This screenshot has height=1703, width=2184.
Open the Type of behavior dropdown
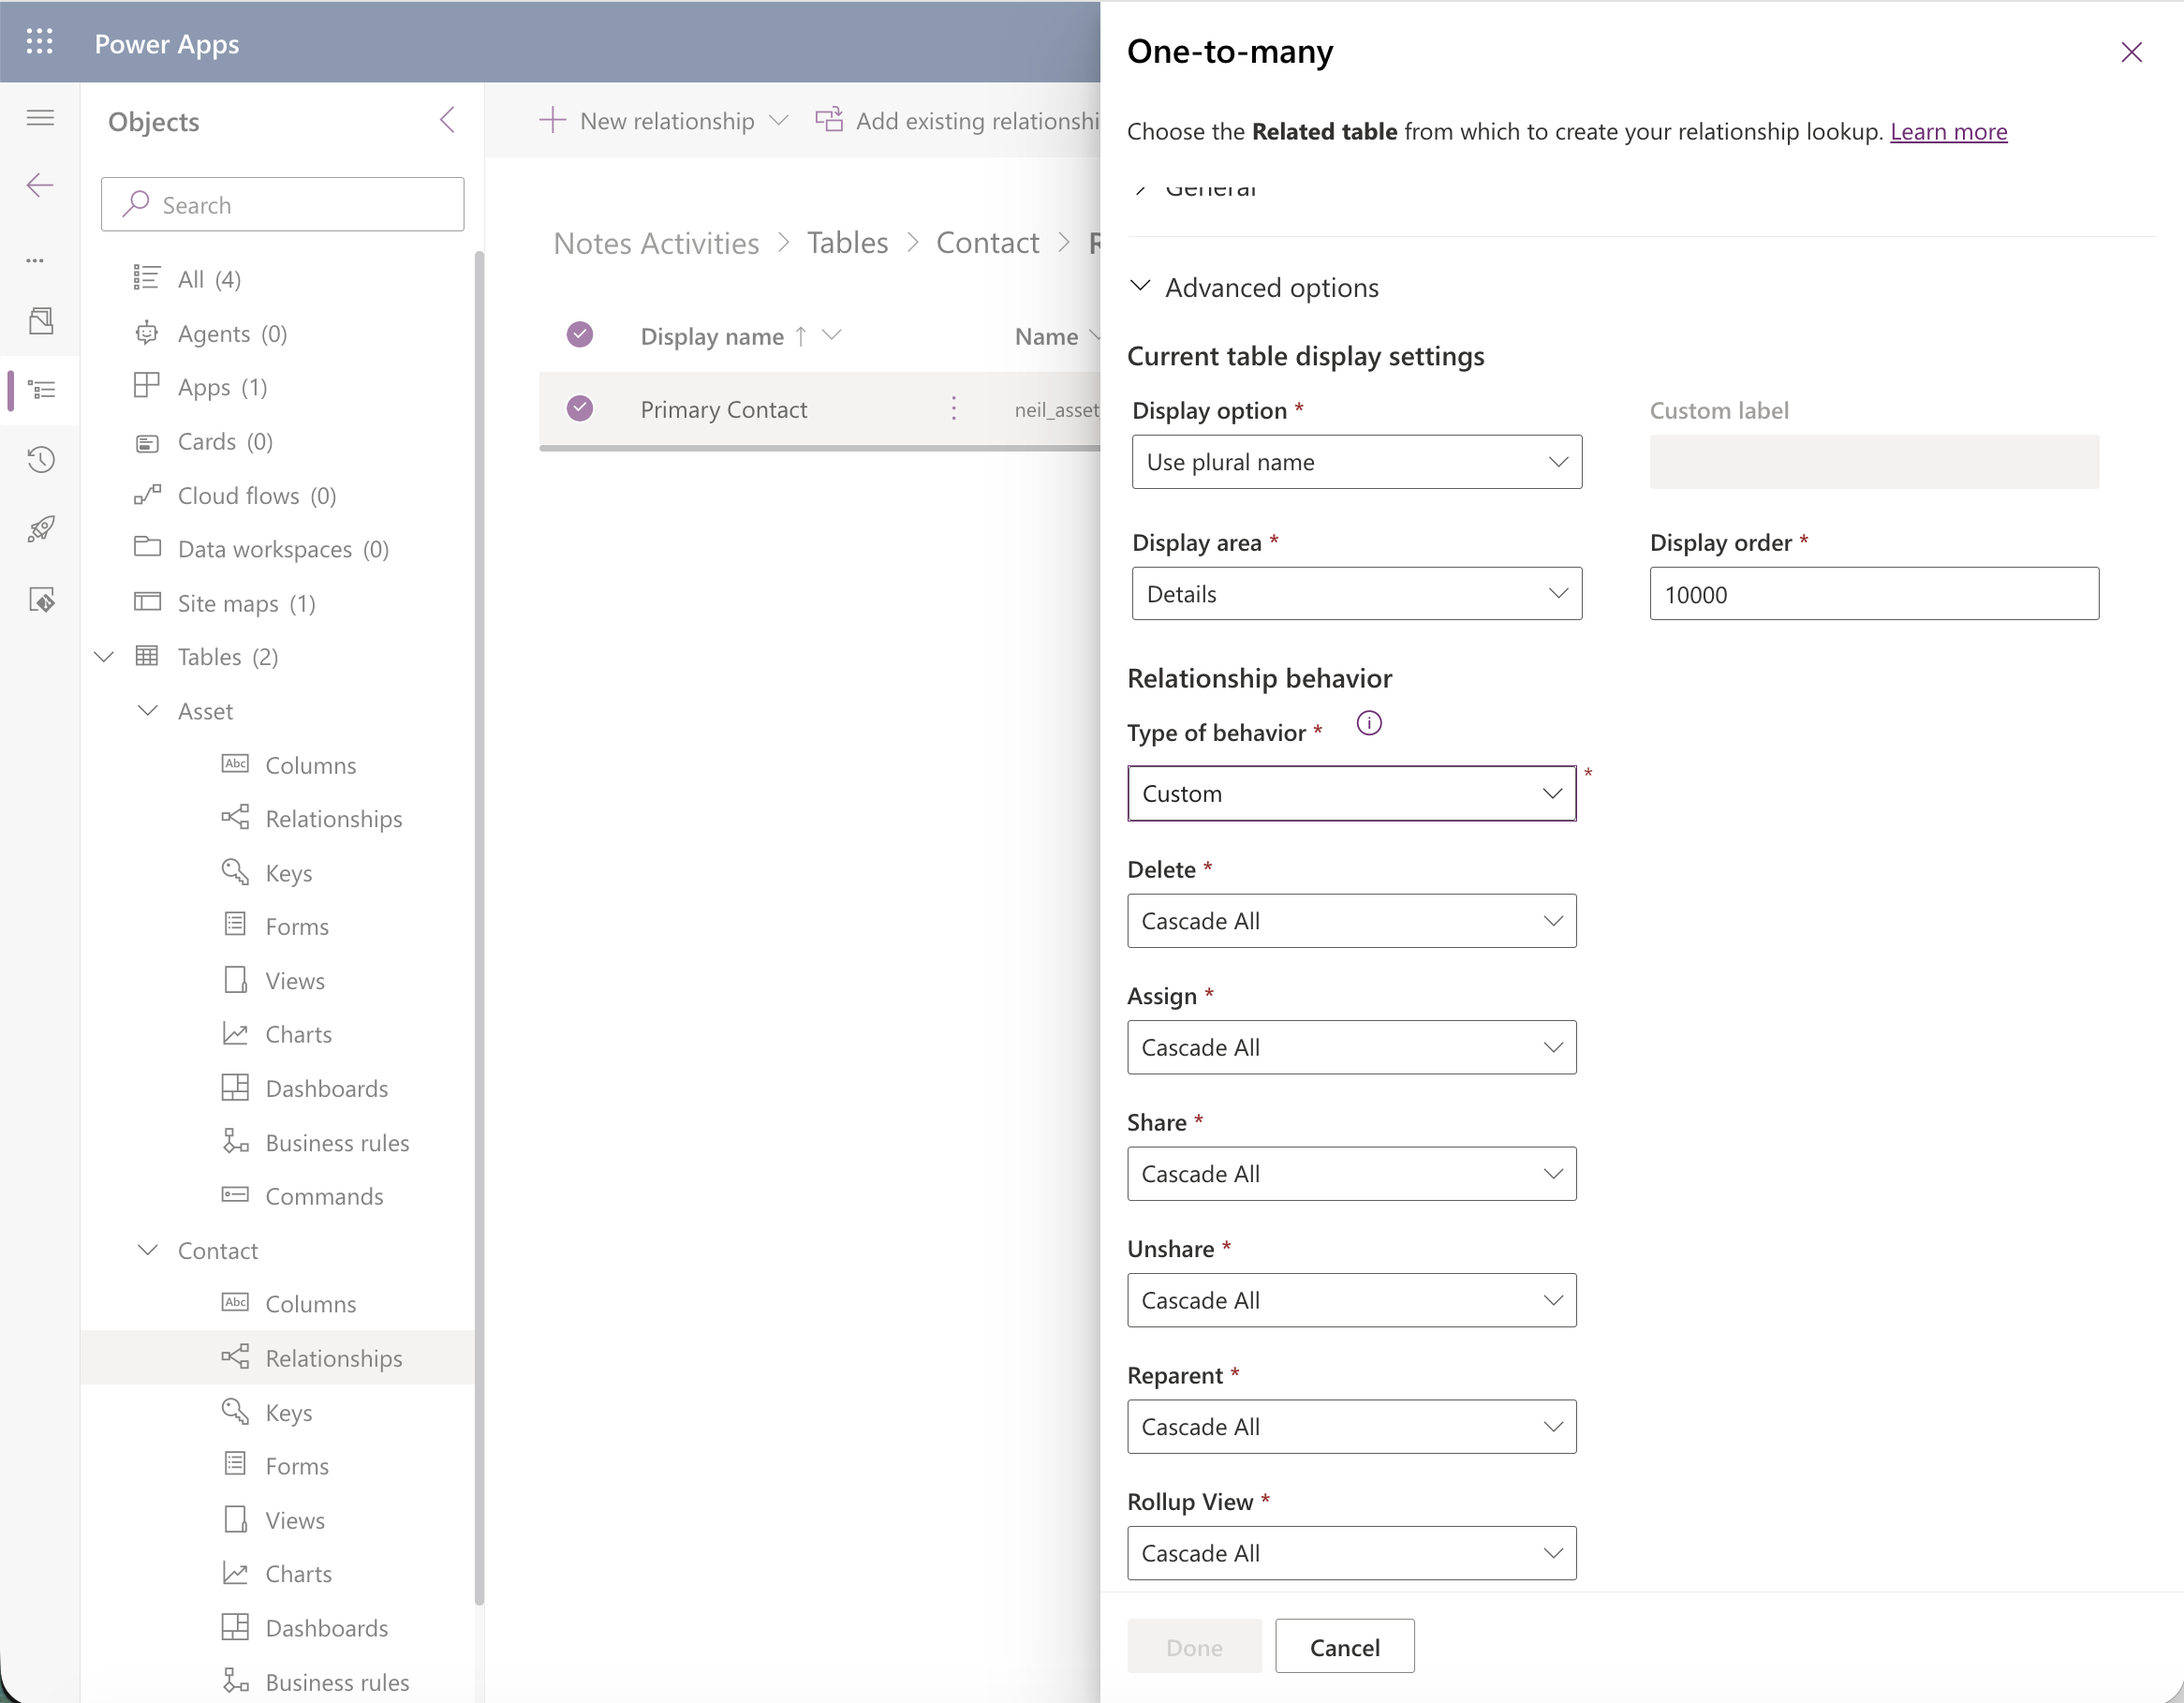point(1351,794)
